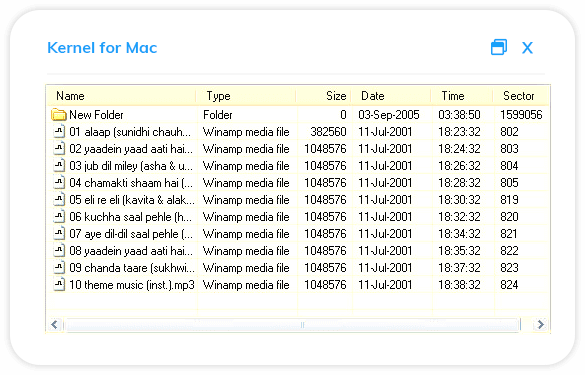The image size is (585, 375).
Task: Click the file icon beside 07 aye dil-dil
Action: (x=59, y=234)
